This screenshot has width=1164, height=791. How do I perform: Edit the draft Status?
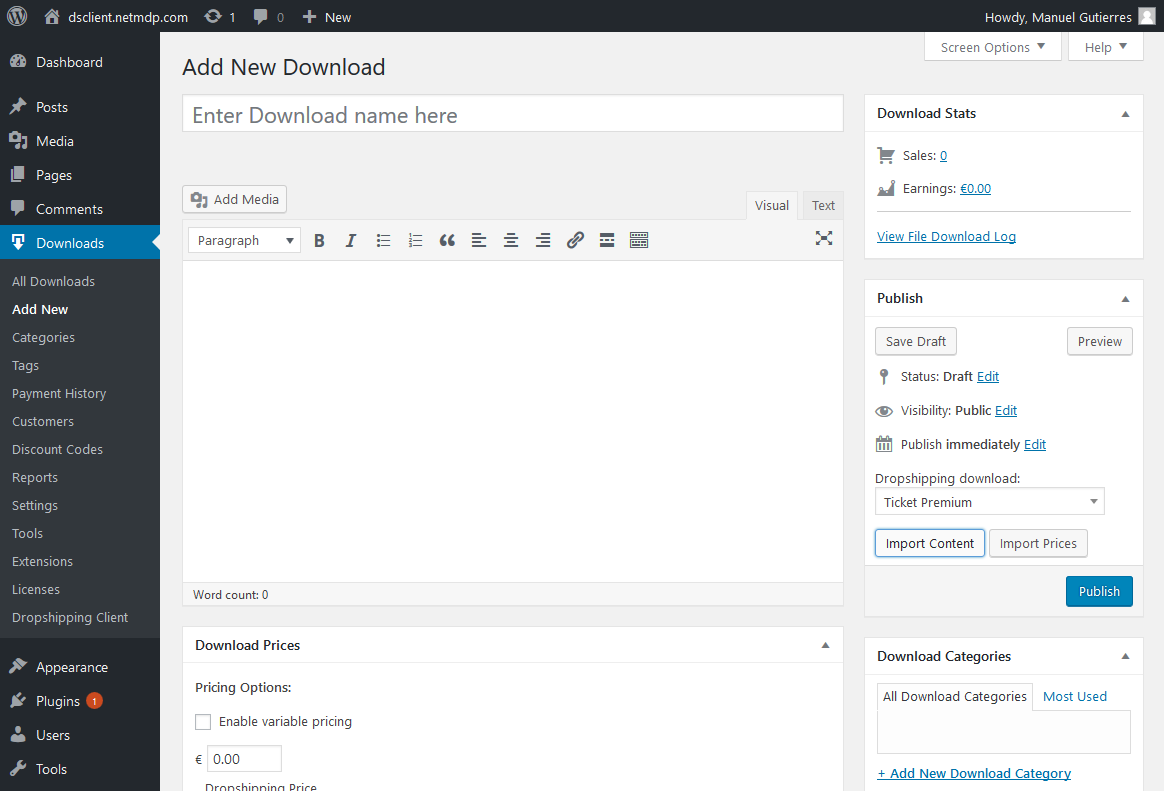(987, 376)
